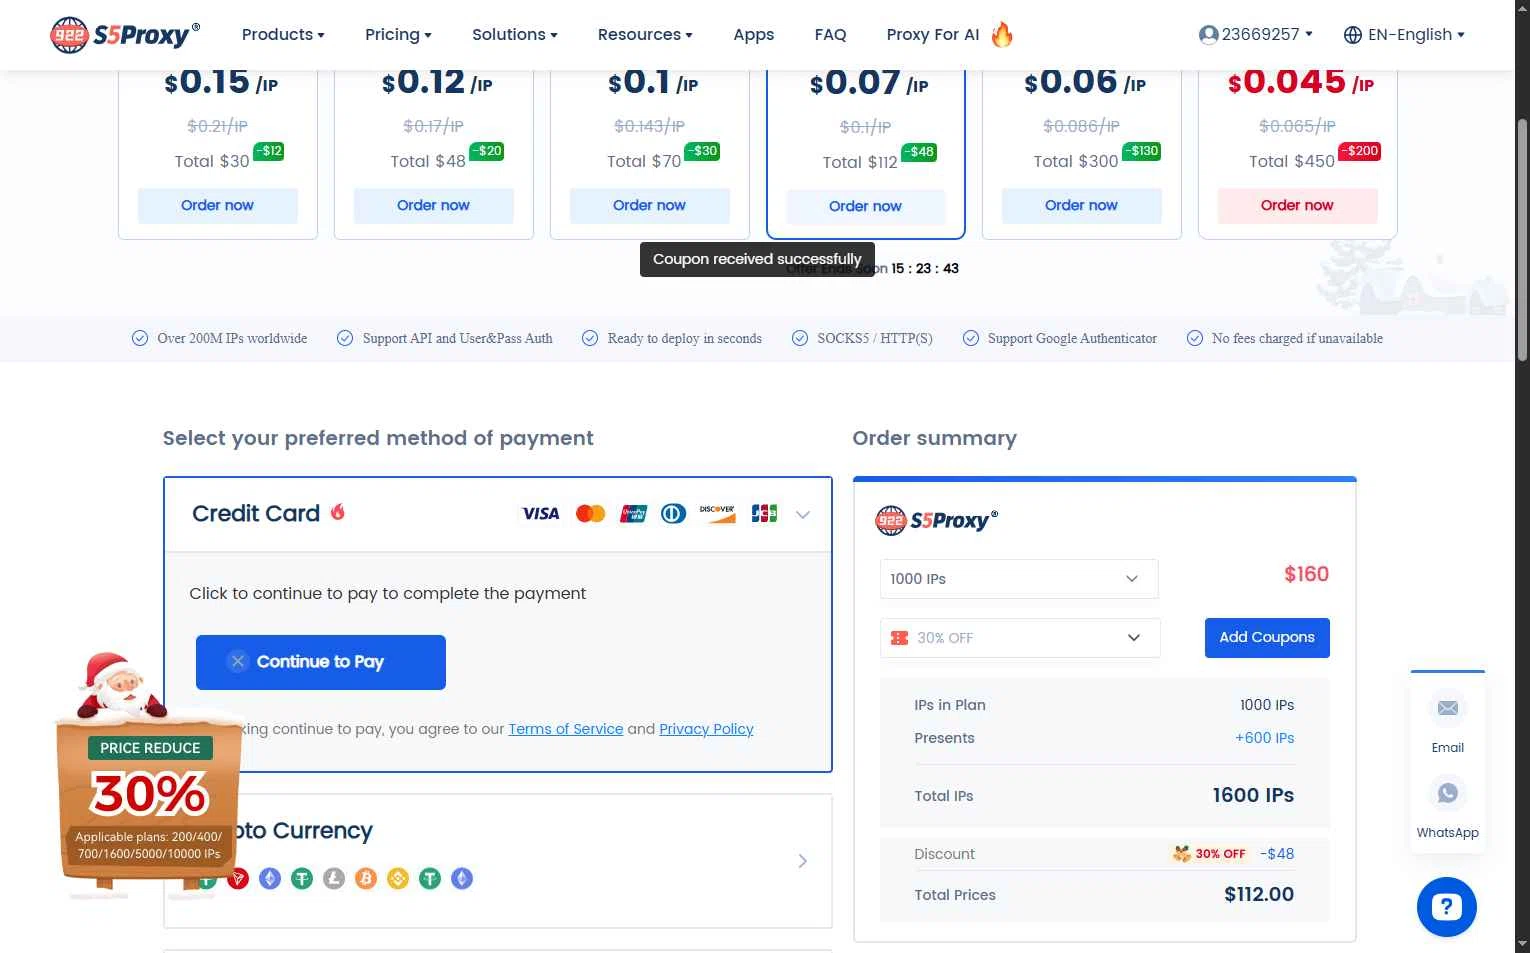Click the +600 IPs presents value

(1264, 738)
